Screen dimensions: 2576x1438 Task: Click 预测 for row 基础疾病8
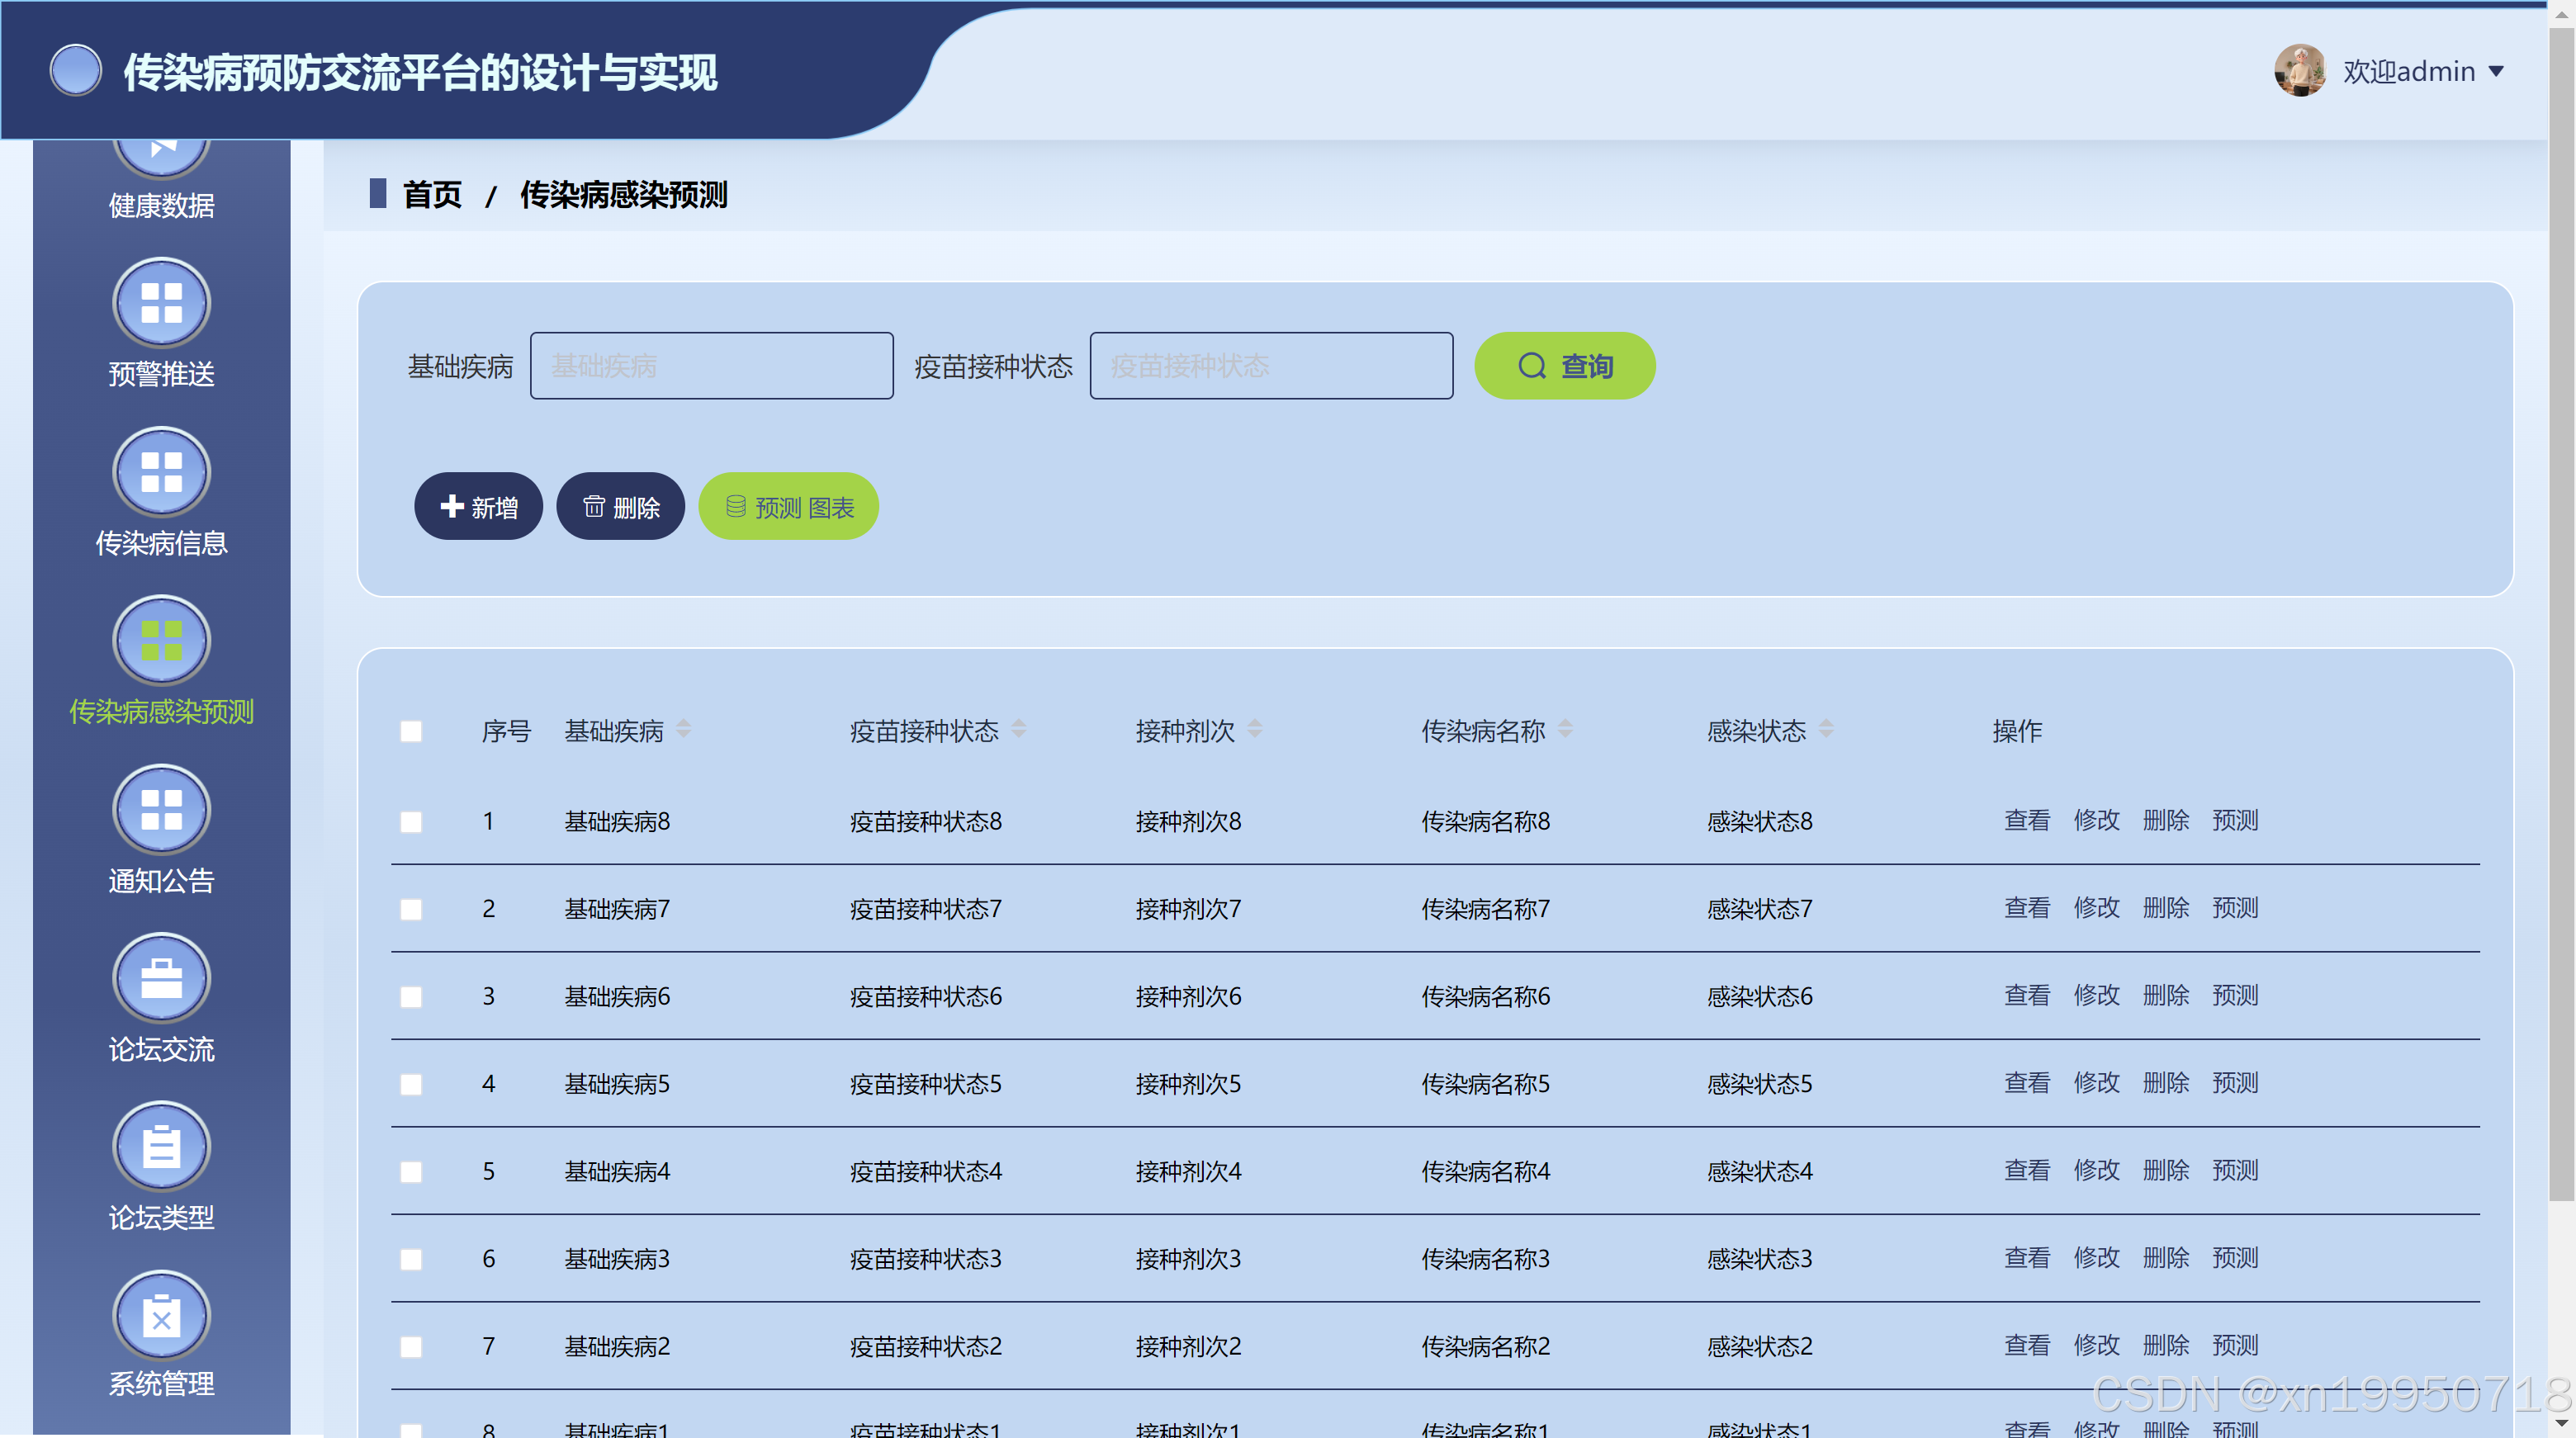coord(2235,820)
